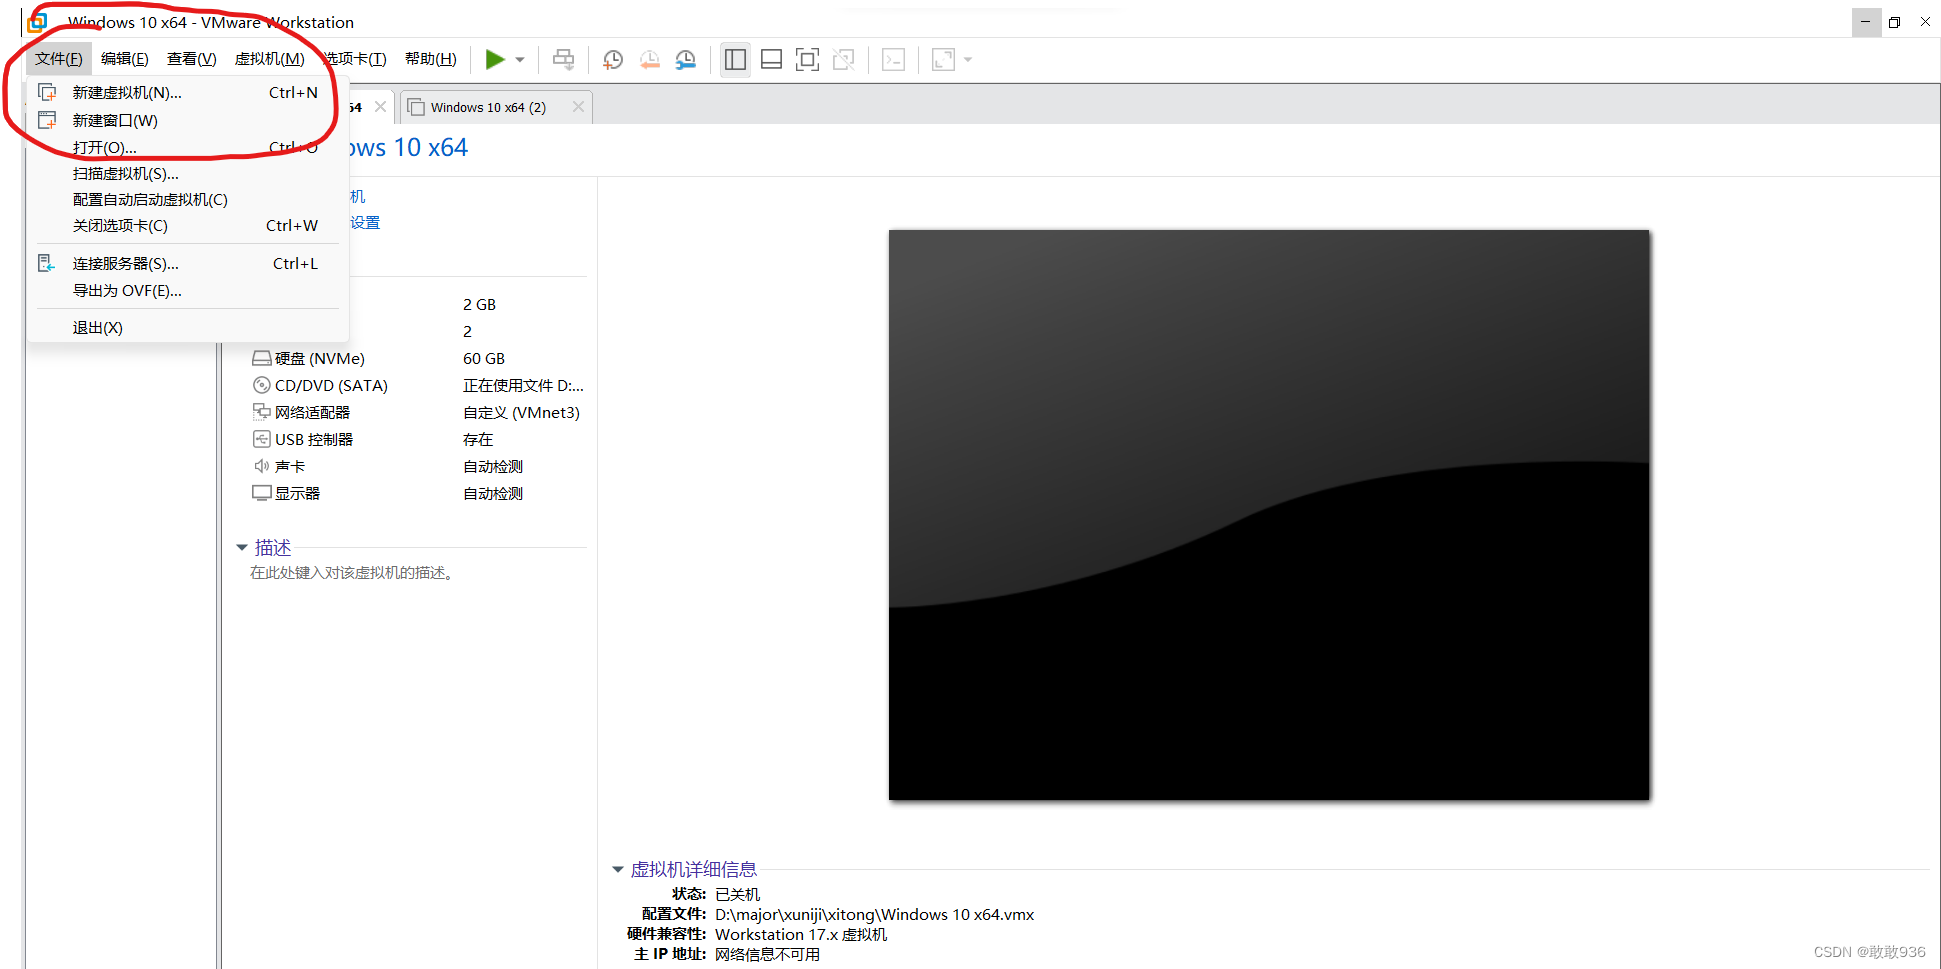Select the 显示器 device row
Screen dimensions: 1941x969
[418, 494]
